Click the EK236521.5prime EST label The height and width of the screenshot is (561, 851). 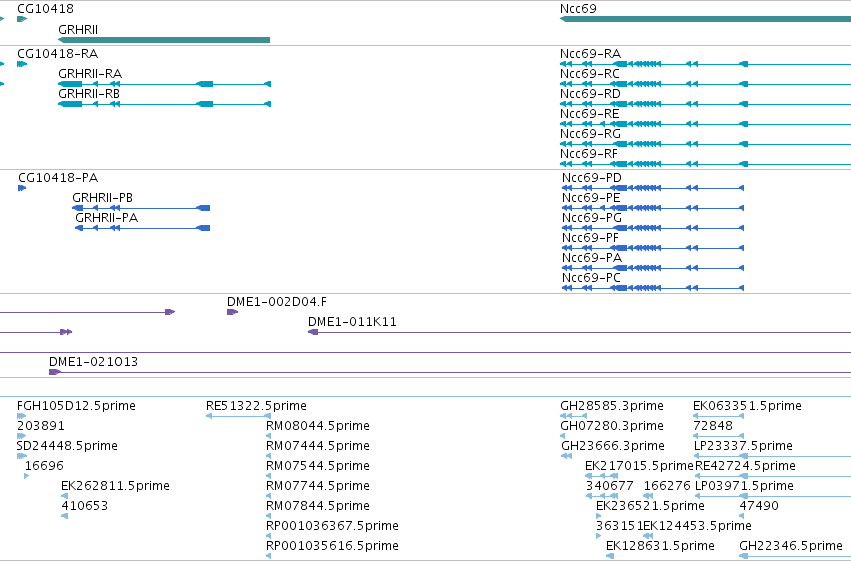pyautogui.click(x=650, y=506)
